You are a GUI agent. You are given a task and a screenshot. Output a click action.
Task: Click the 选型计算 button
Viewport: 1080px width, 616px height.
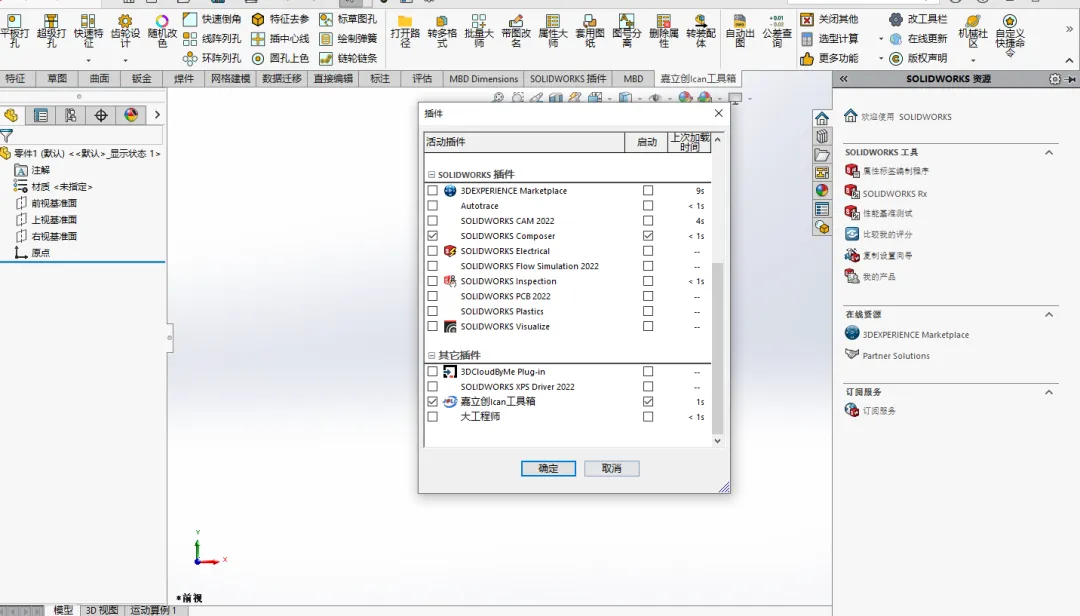click(829, 39)
